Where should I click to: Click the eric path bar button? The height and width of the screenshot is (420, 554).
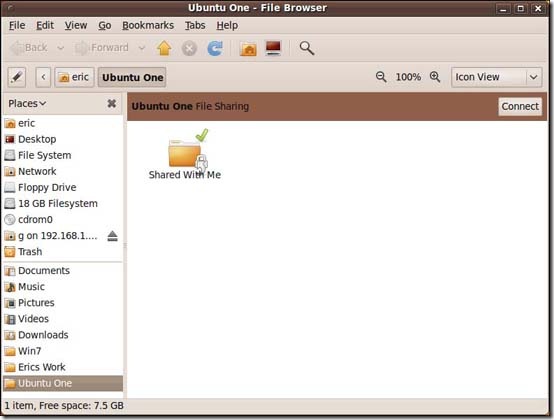click(74, 77)
